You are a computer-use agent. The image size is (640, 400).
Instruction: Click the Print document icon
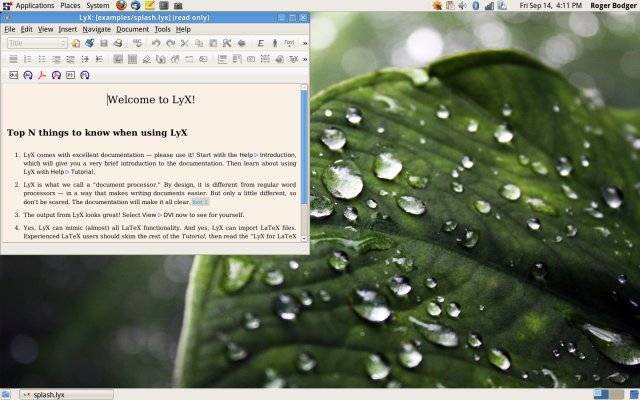click(118, 43)
